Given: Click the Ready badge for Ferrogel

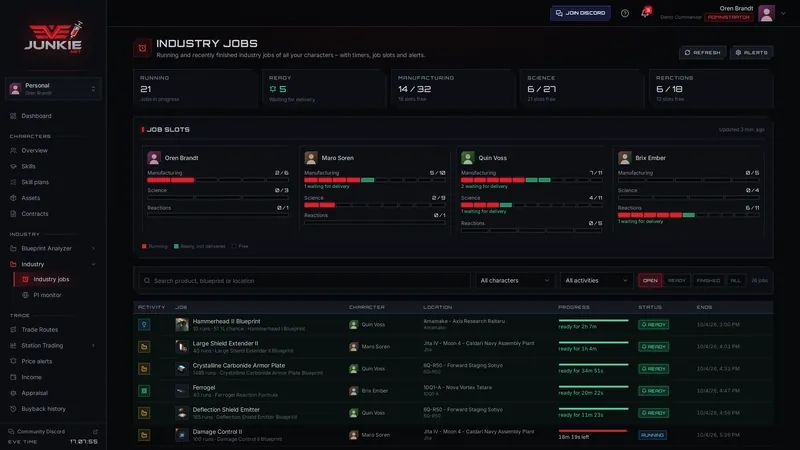Looking at the screenshot, I should (x=653, y=391).
